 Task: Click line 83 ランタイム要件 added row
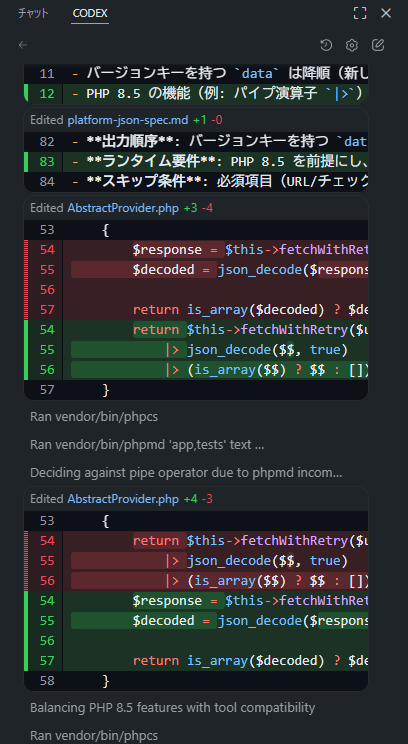[x=196, y=161]
